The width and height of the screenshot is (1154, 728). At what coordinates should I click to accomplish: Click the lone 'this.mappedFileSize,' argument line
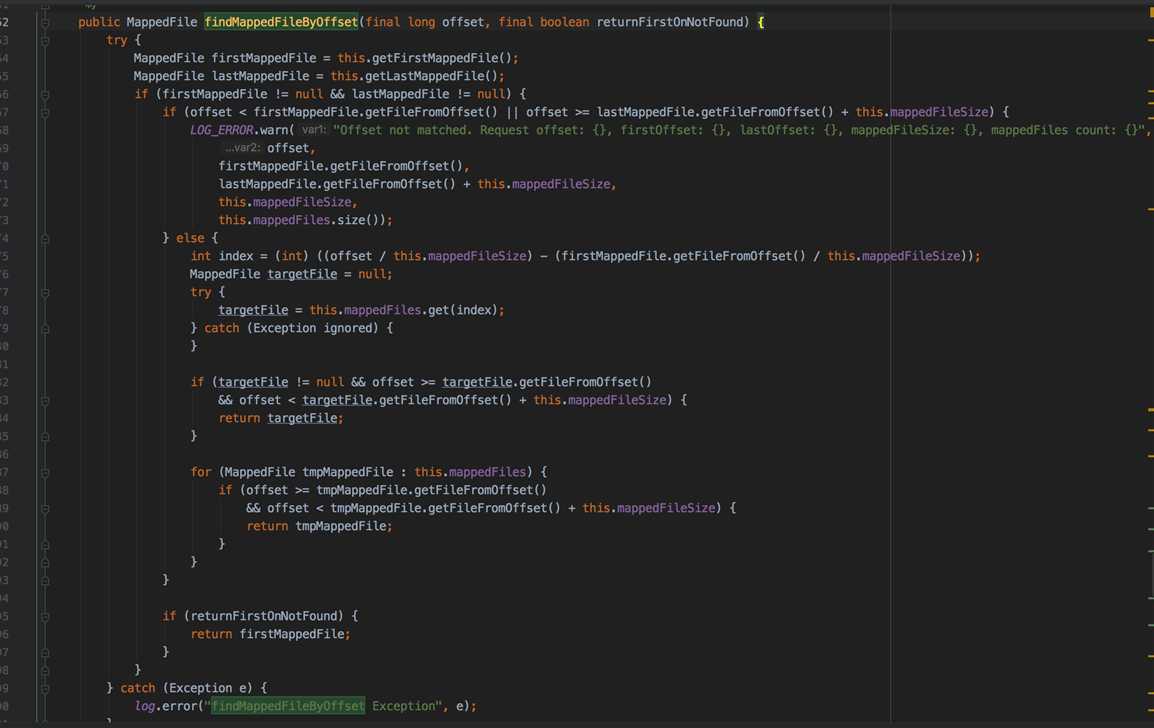287,202
